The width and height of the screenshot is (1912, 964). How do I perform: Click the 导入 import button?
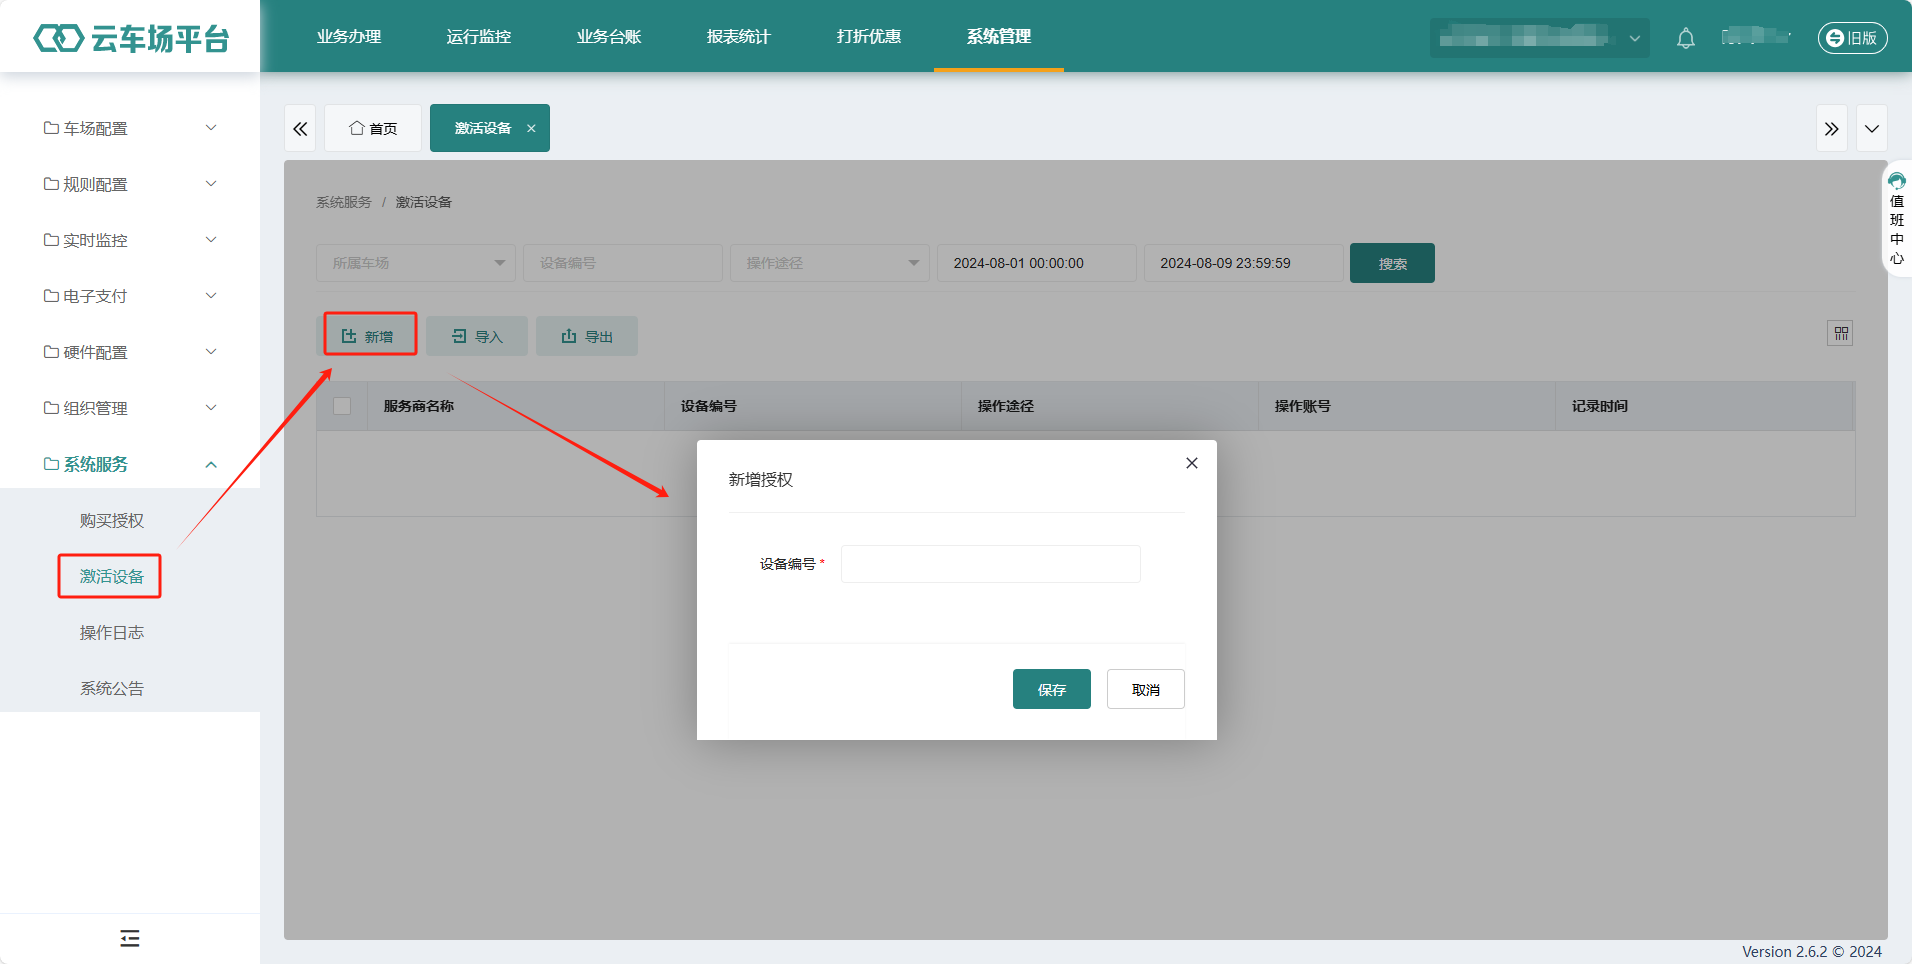(477, 336)
